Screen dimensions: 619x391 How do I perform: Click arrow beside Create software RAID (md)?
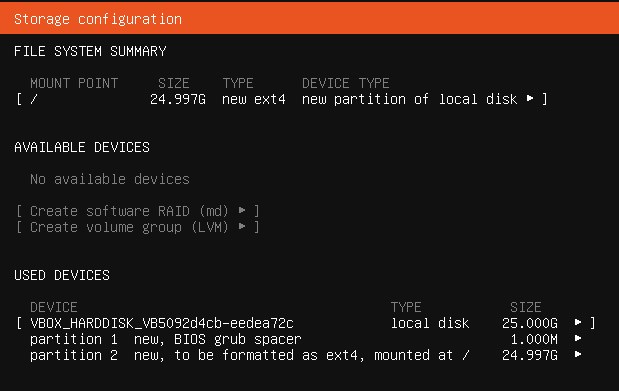pos(242,211)
